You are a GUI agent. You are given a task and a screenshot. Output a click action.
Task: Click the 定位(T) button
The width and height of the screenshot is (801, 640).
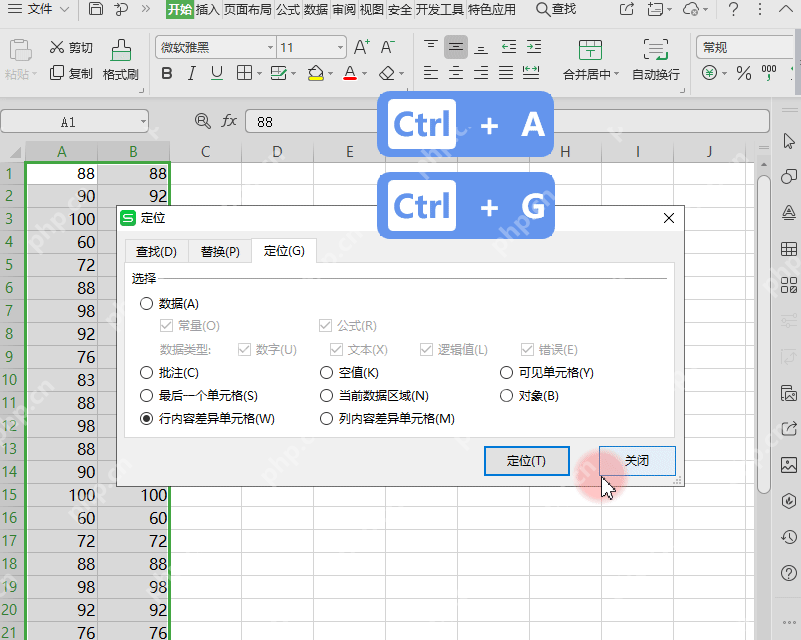point(527,461)
